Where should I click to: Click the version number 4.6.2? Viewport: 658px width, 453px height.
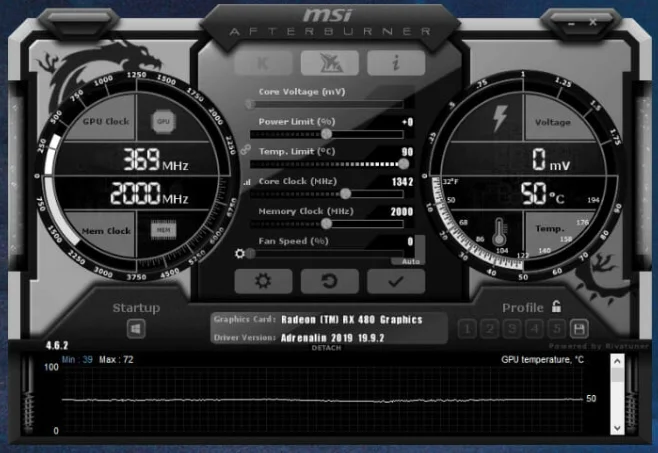click(x=57, y=346)
